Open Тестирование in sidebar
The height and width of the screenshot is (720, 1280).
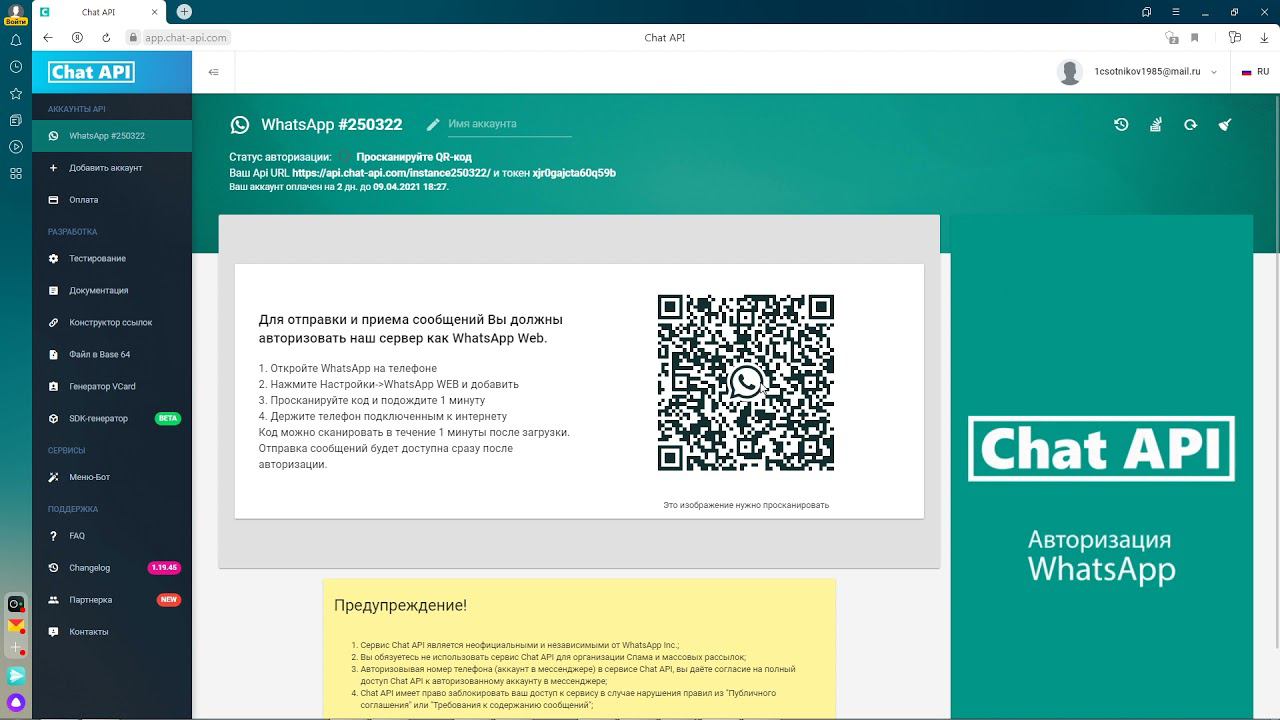[x=112, y=259]
